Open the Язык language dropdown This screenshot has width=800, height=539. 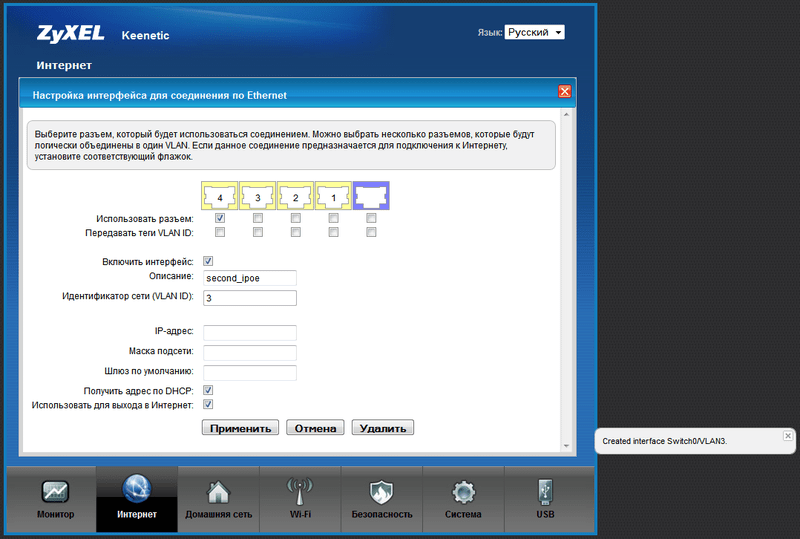click(534, 32)
